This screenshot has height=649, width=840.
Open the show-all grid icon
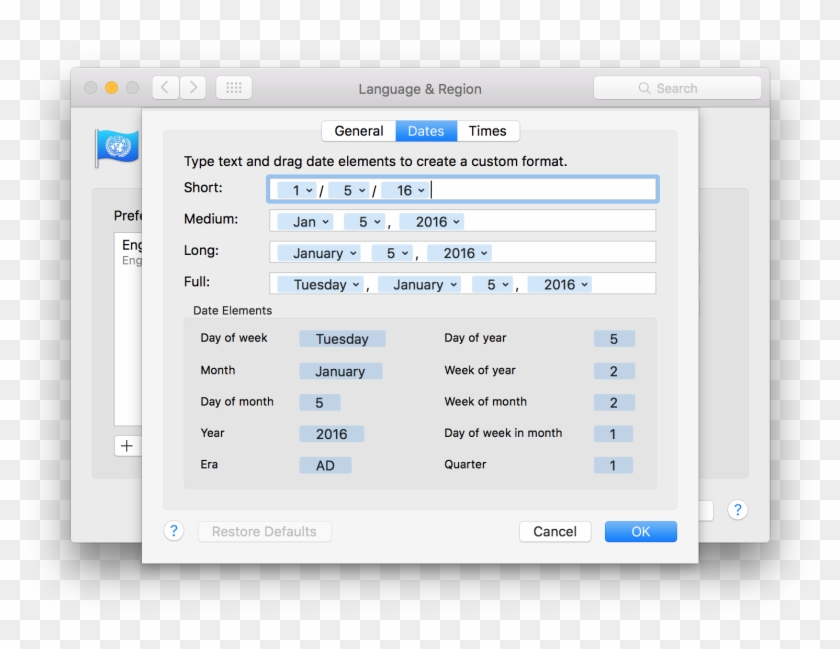(x=234, y=88)
